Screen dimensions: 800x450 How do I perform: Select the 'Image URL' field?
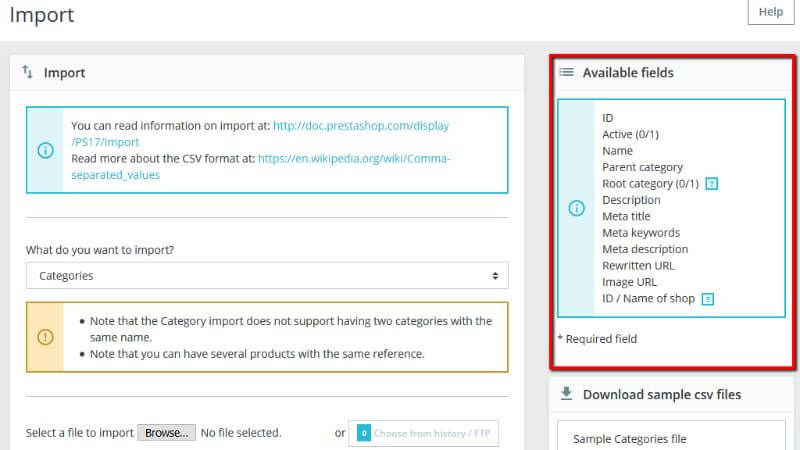629,282
